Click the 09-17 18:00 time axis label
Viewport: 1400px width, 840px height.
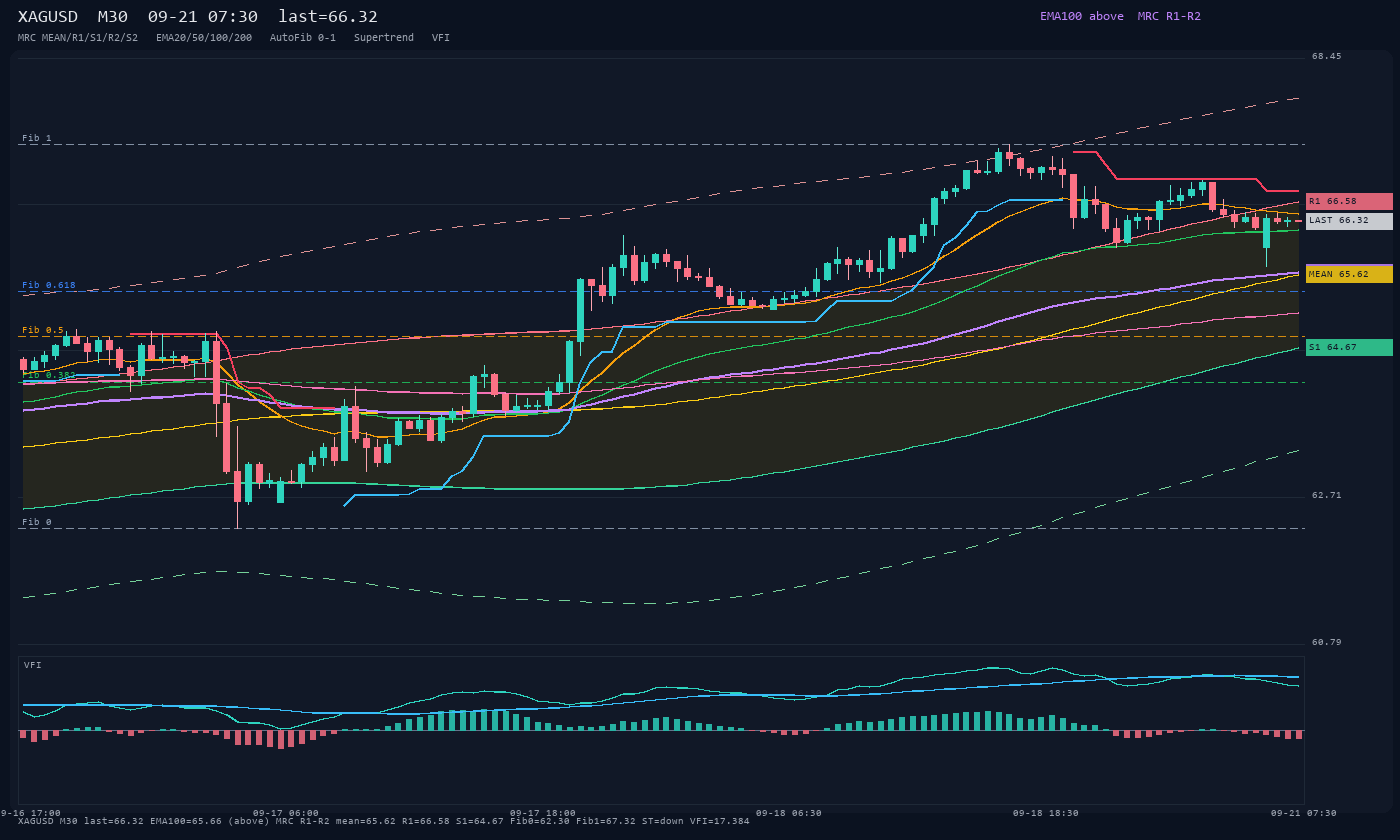click(543, 813)
